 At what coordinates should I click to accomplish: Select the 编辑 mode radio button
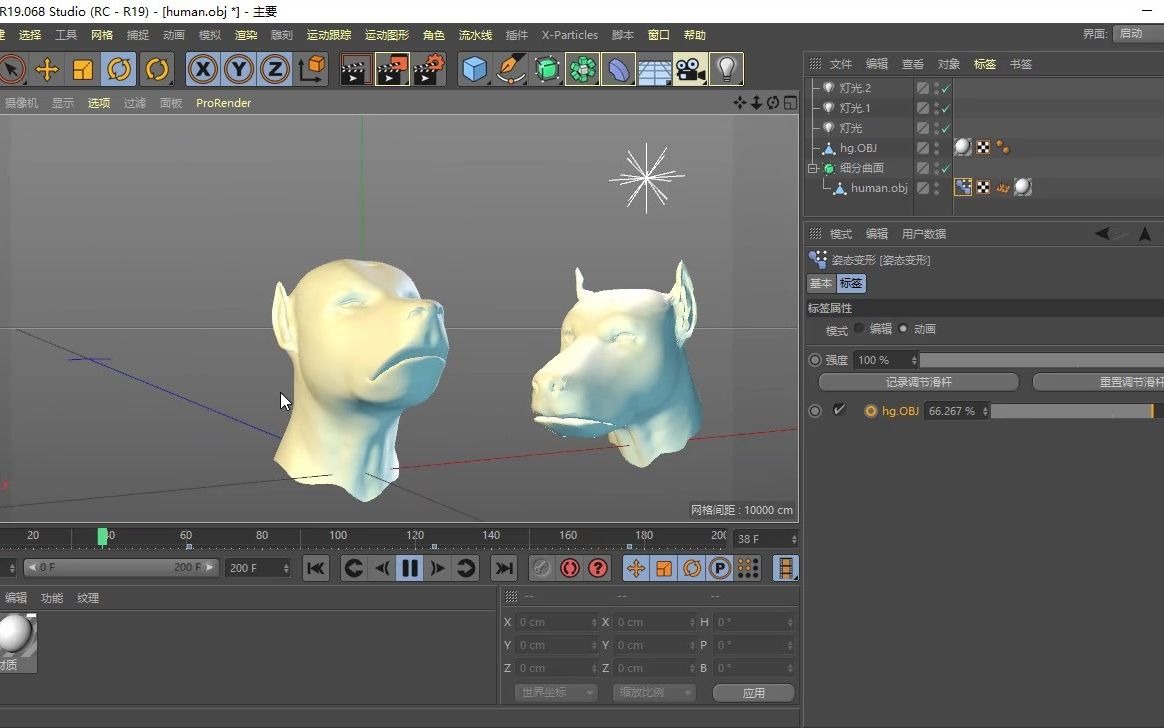pos(859,328)
